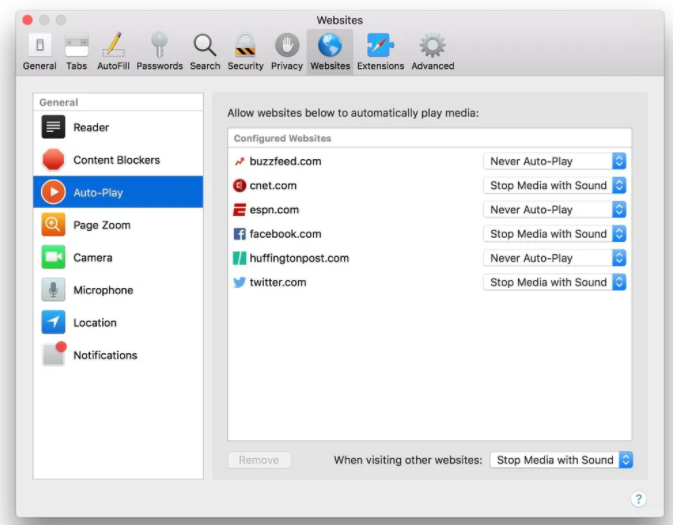Open the facebook.com auto-play dropdown
Image resolution: width=673 pixels, height=525 pixels.
point(554,234)
